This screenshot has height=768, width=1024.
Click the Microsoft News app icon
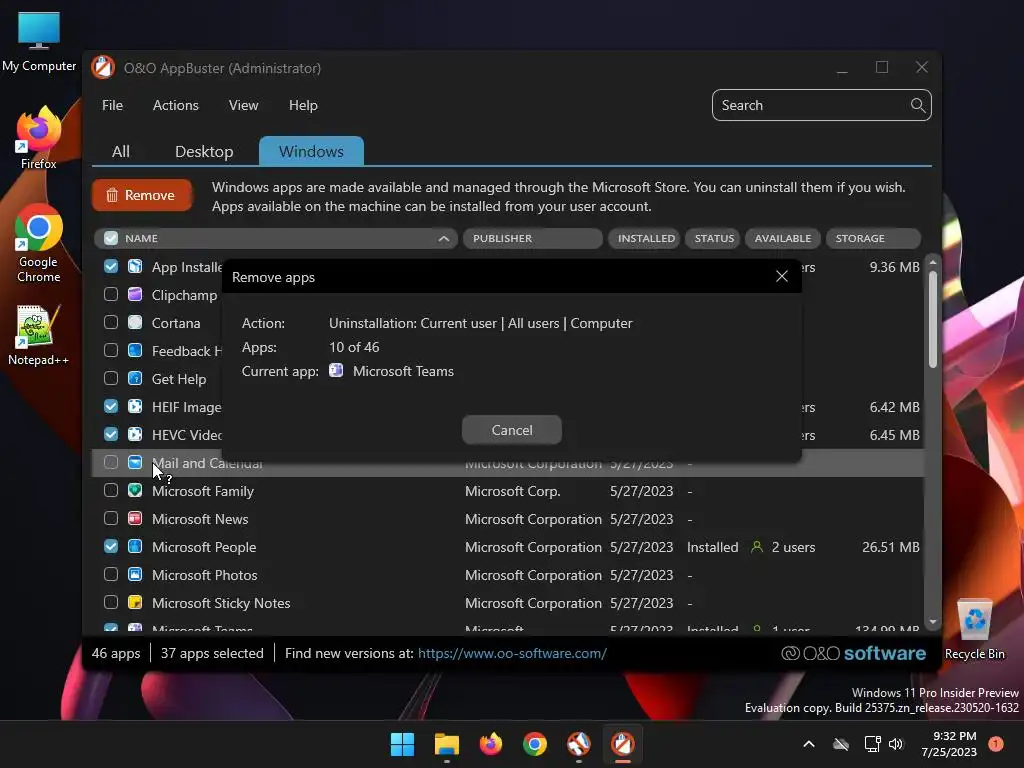pyautogui.click(x=135, y=519)
